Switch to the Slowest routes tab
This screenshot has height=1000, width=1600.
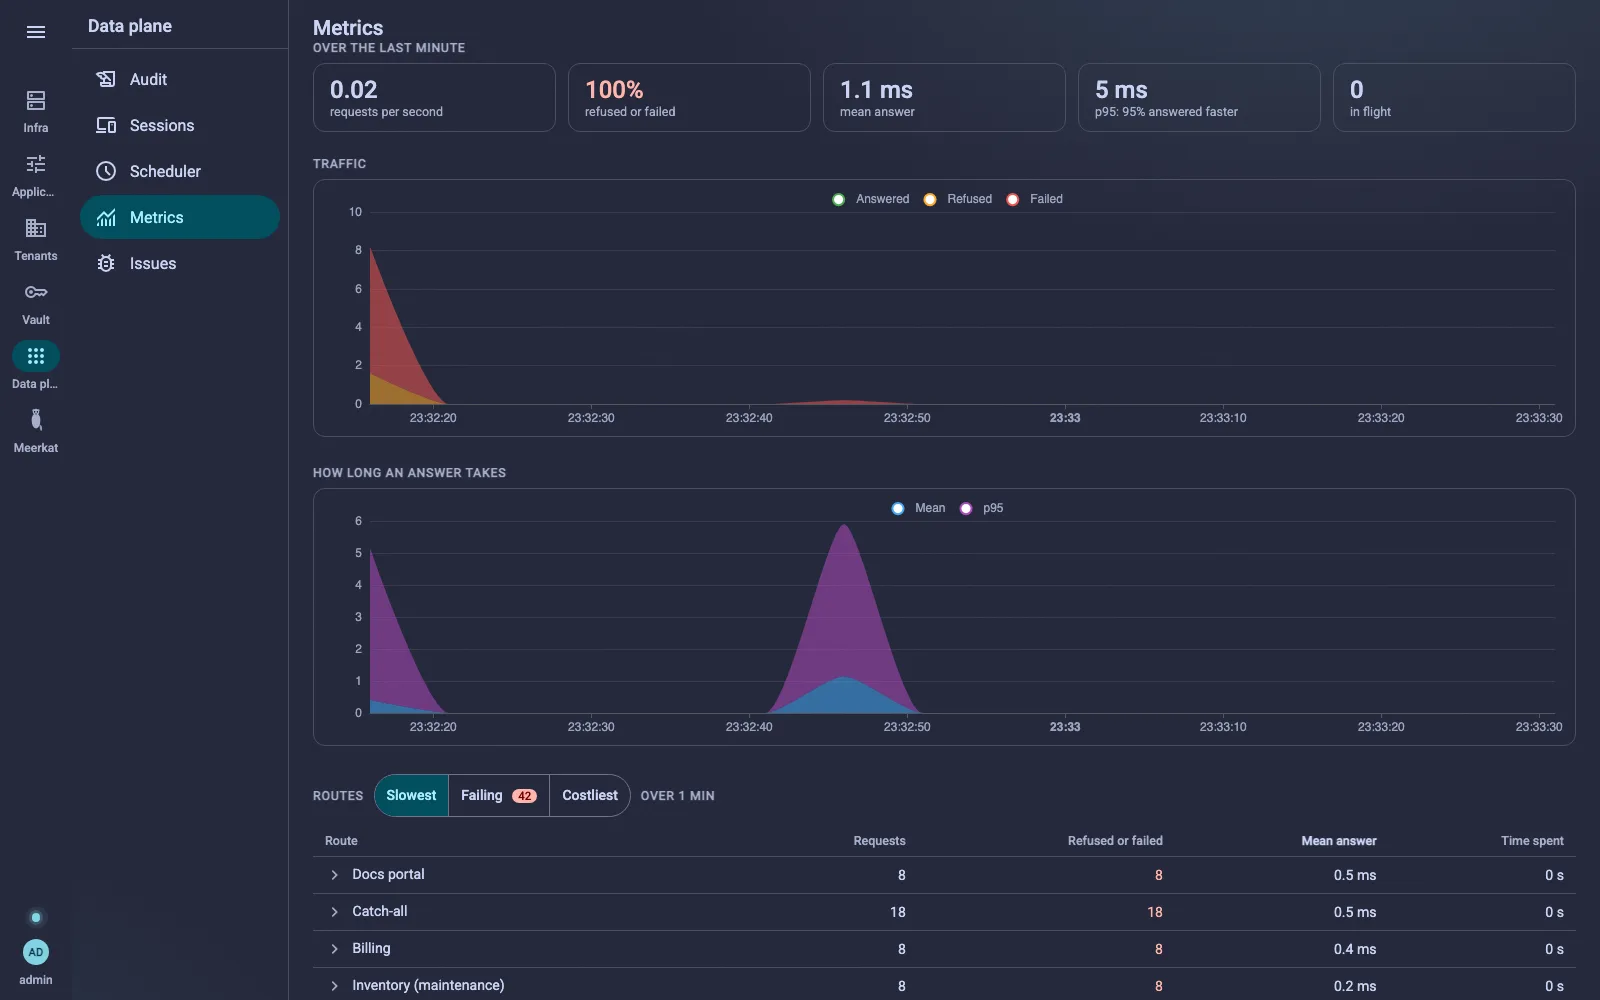pyautogui.click(x=411, y=795)
